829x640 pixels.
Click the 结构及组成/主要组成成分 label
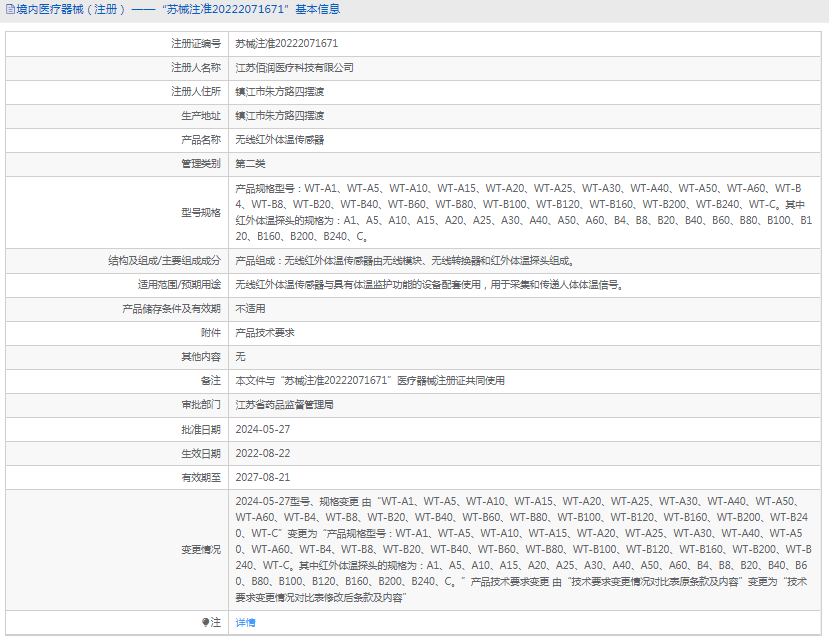pyautogui.click(x=164, y=261)
